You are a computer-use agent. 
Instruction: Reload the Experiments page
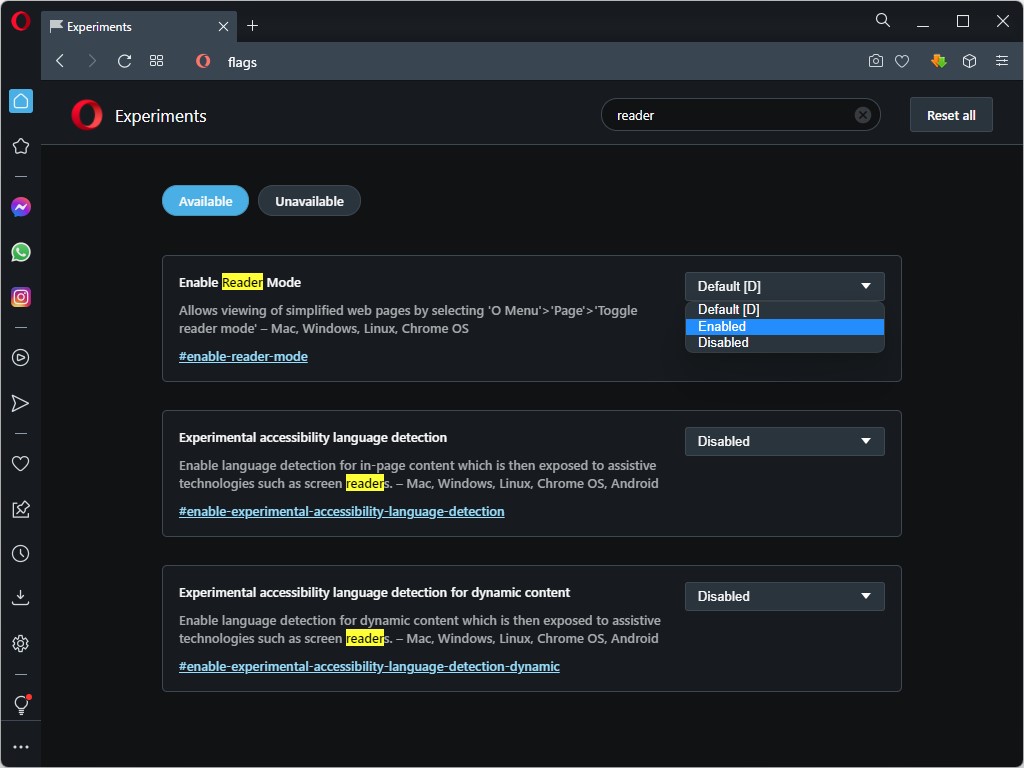click(x=124, y=61)
